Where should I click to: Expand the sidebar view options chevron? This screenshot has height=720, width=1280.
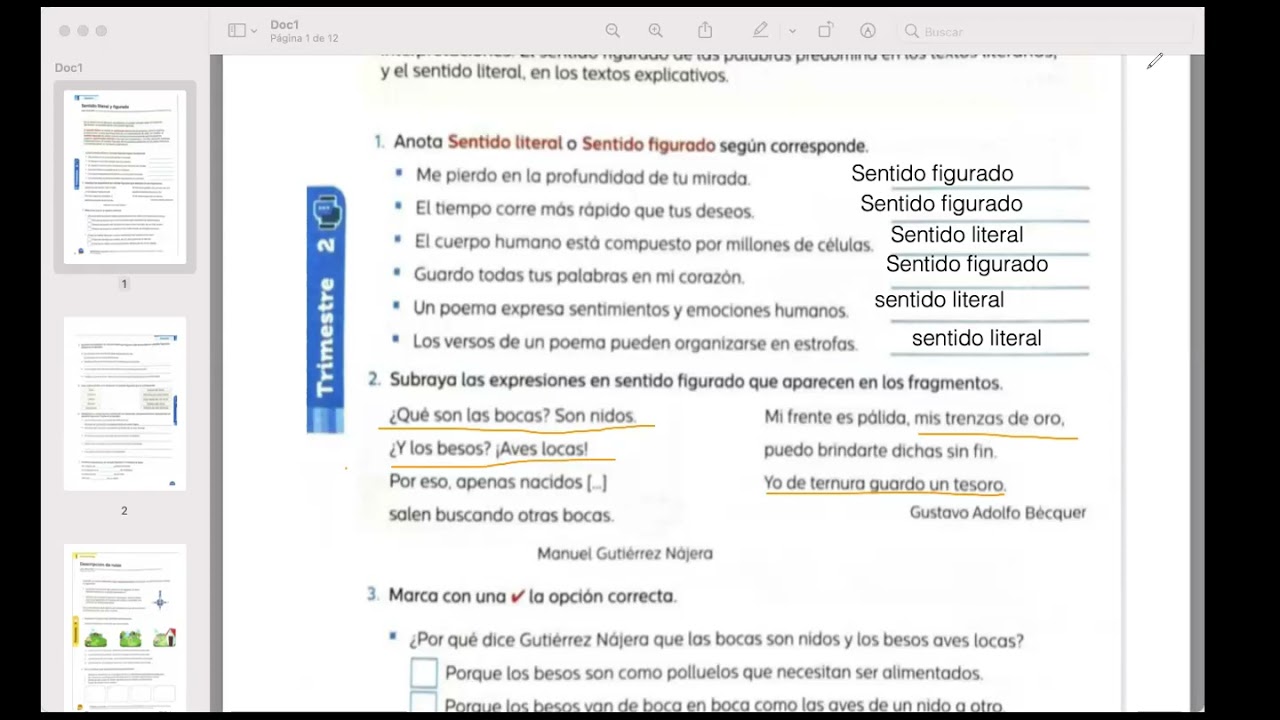254,31
